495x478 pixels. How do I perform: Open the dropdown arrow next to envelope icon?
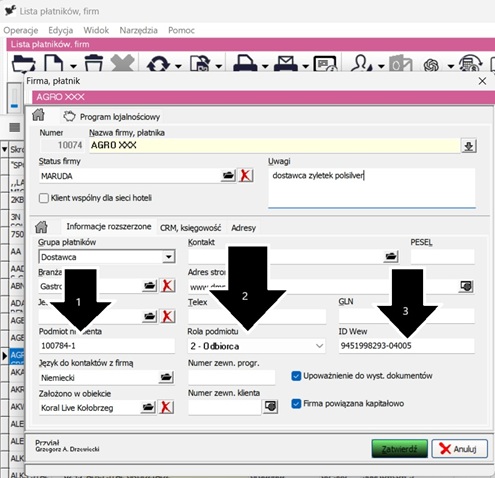tap(305, 66)
